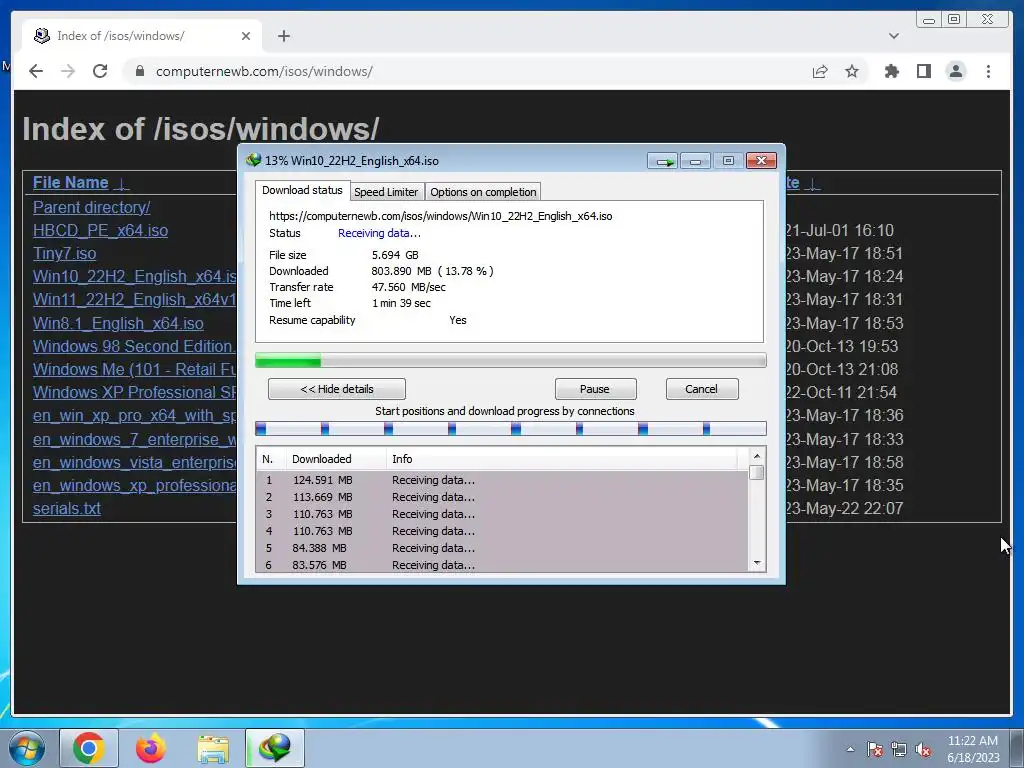This screenshot has height=768, width=1024.
Task: Click the Info column header
Action: (562, 459)
